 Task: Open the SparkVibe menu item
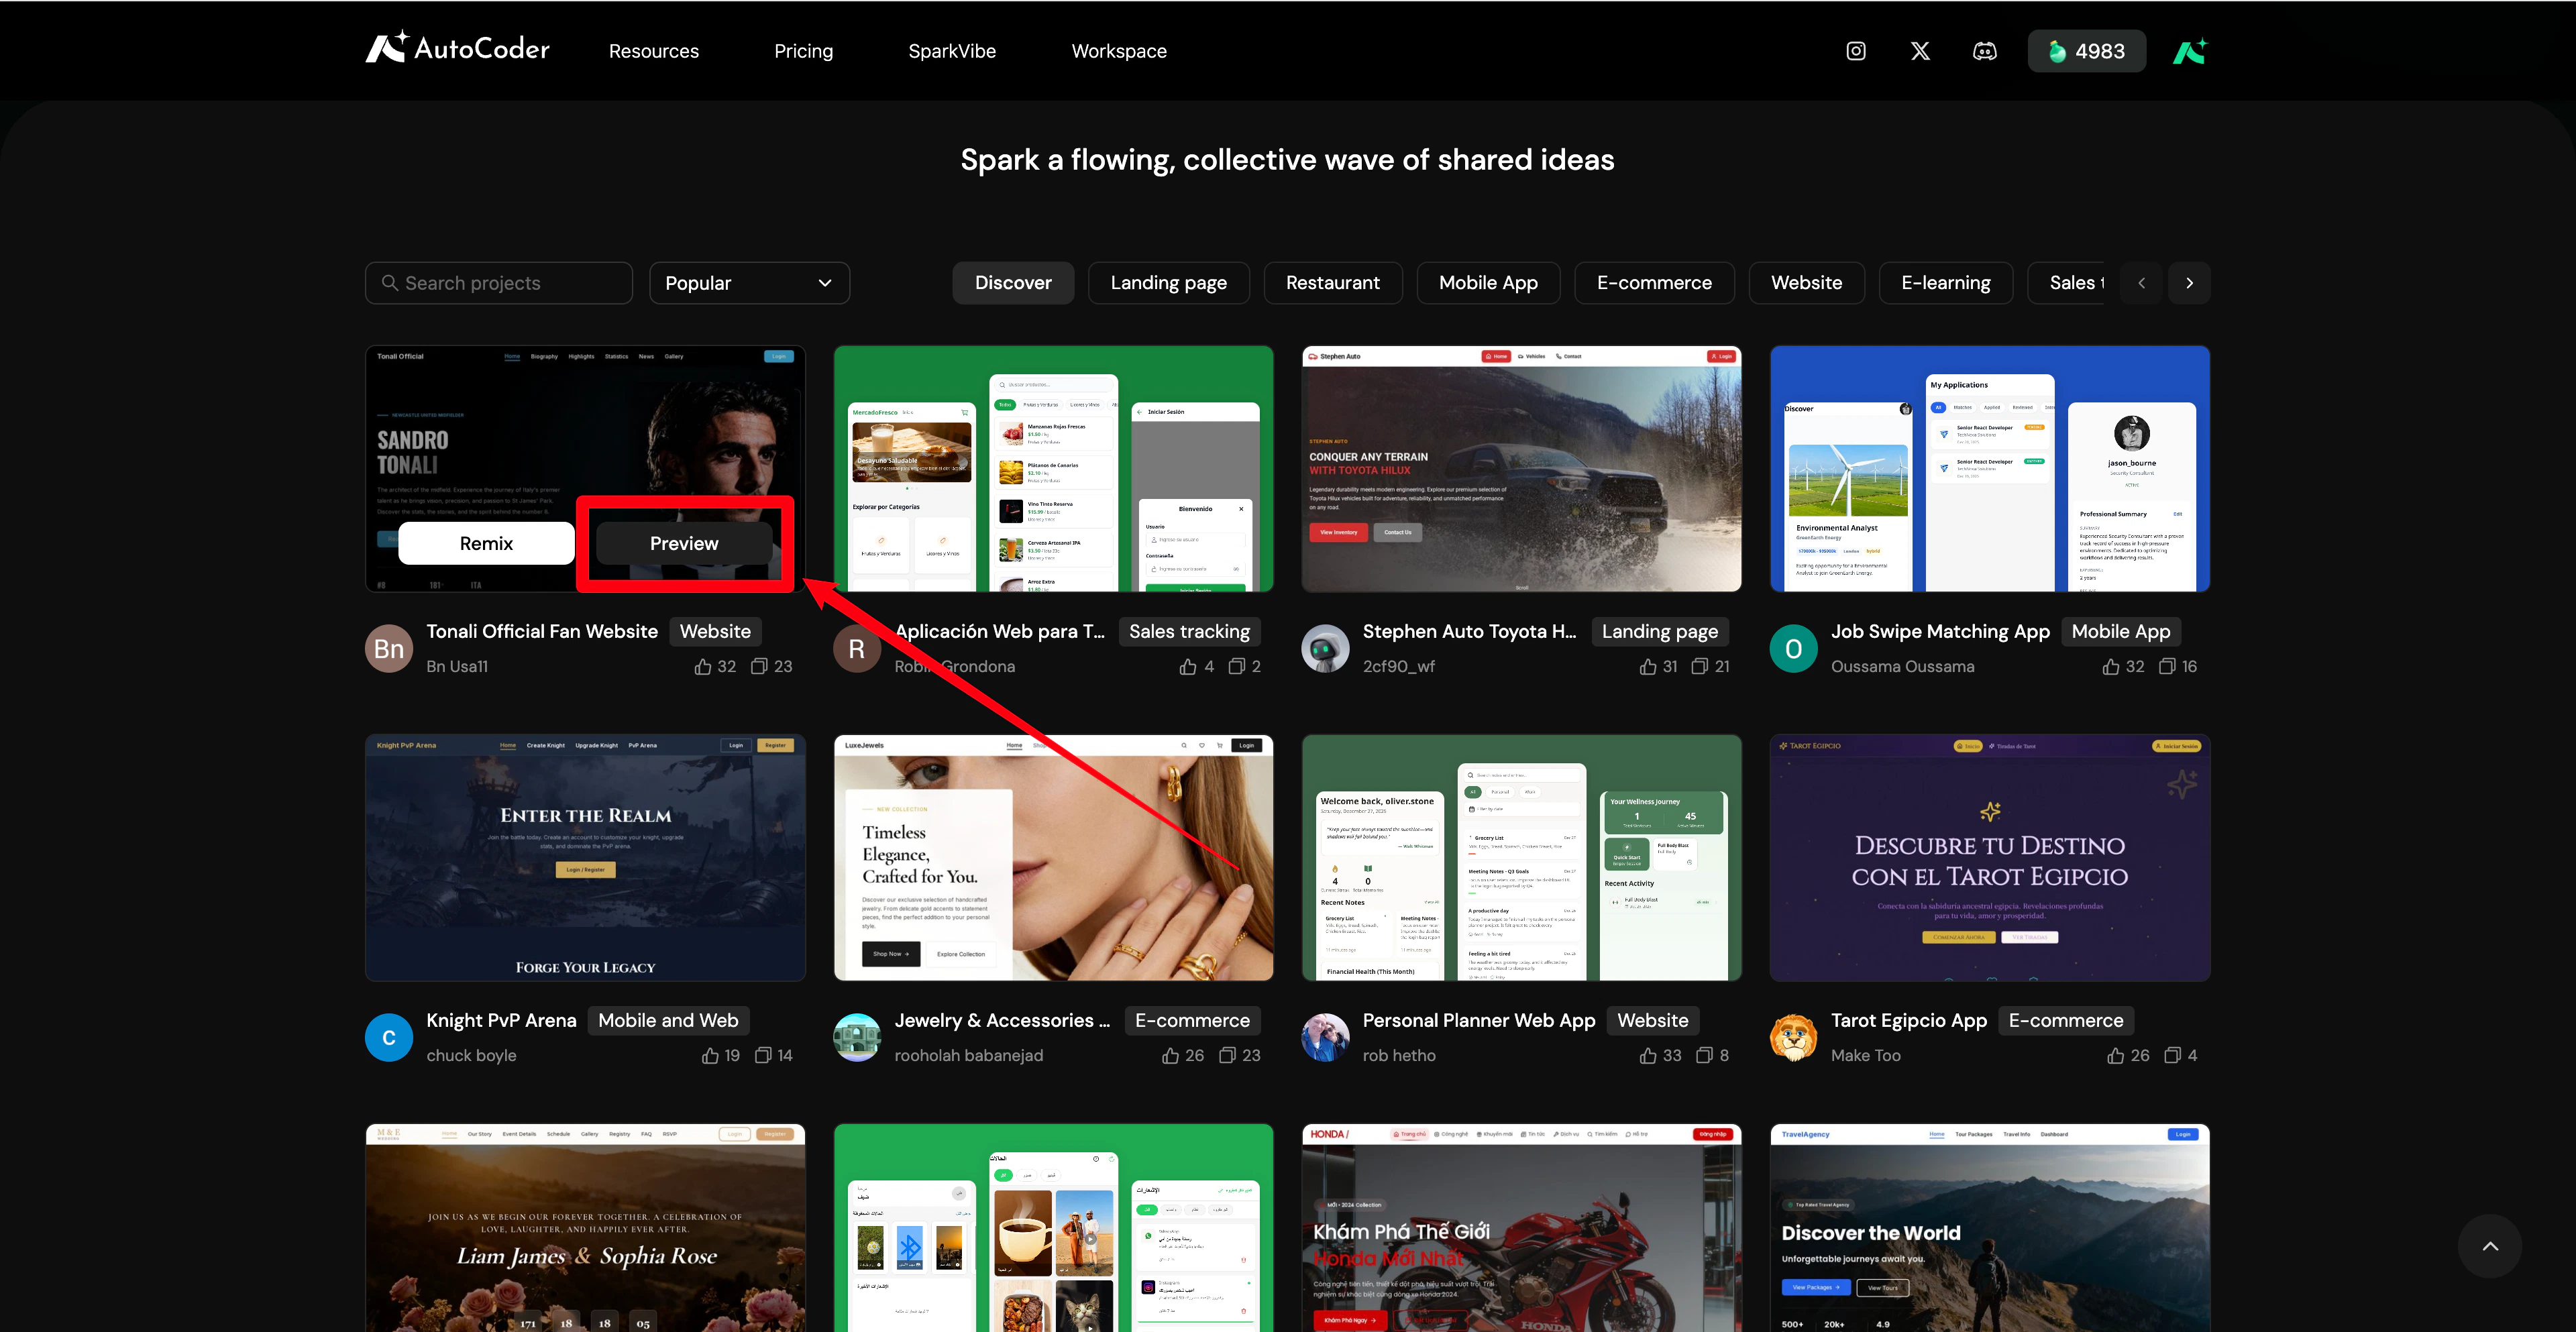coord(951,51)
